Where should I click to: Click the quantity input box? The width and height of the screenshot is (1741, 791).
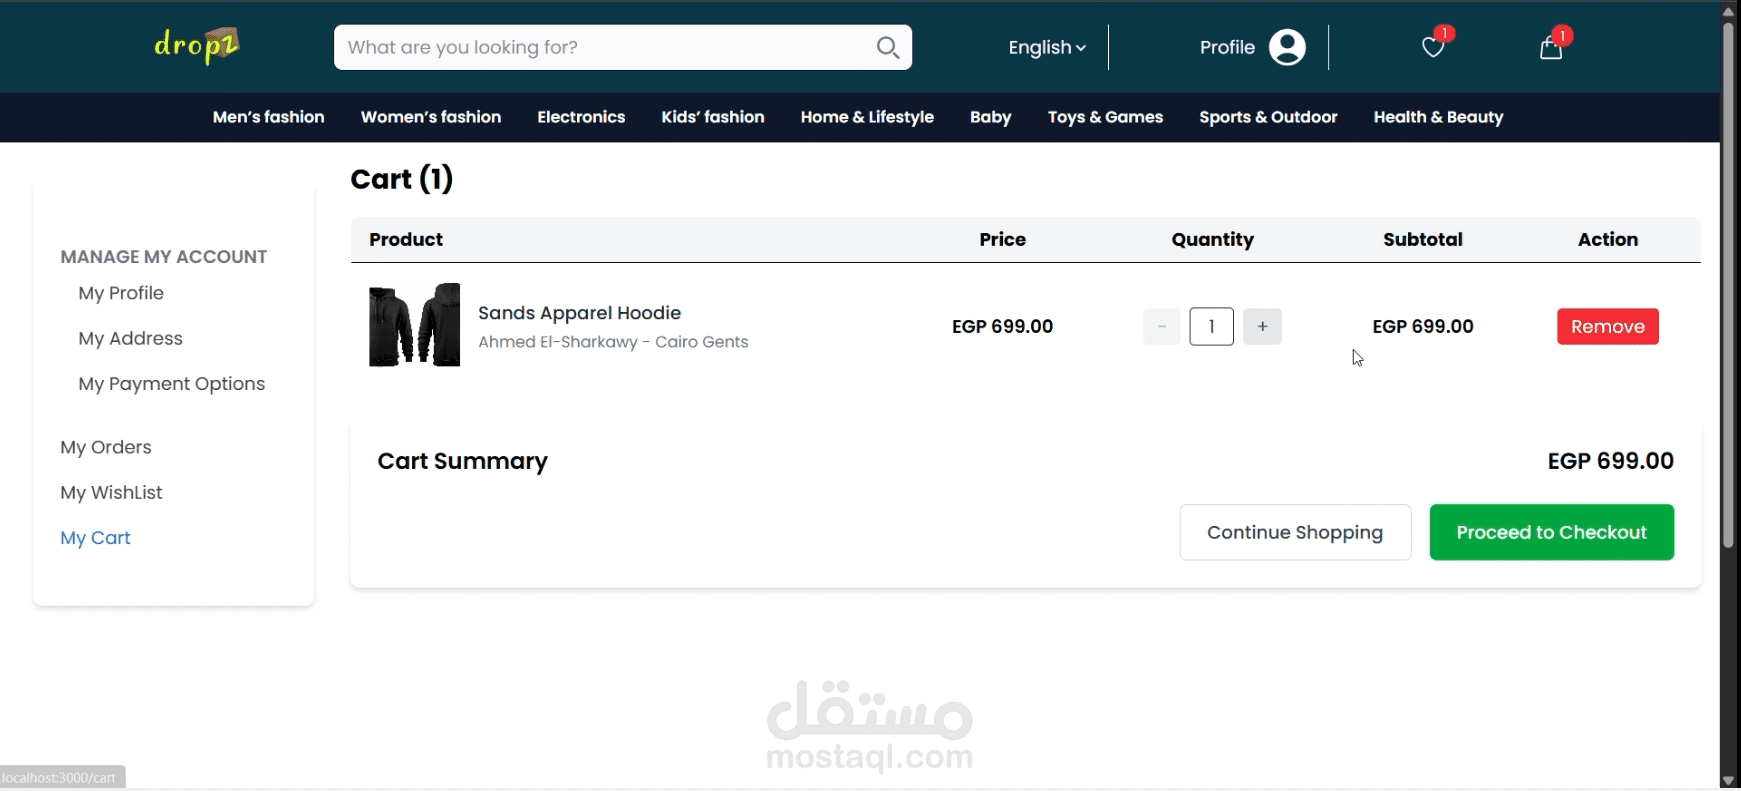coord(1211,326)
